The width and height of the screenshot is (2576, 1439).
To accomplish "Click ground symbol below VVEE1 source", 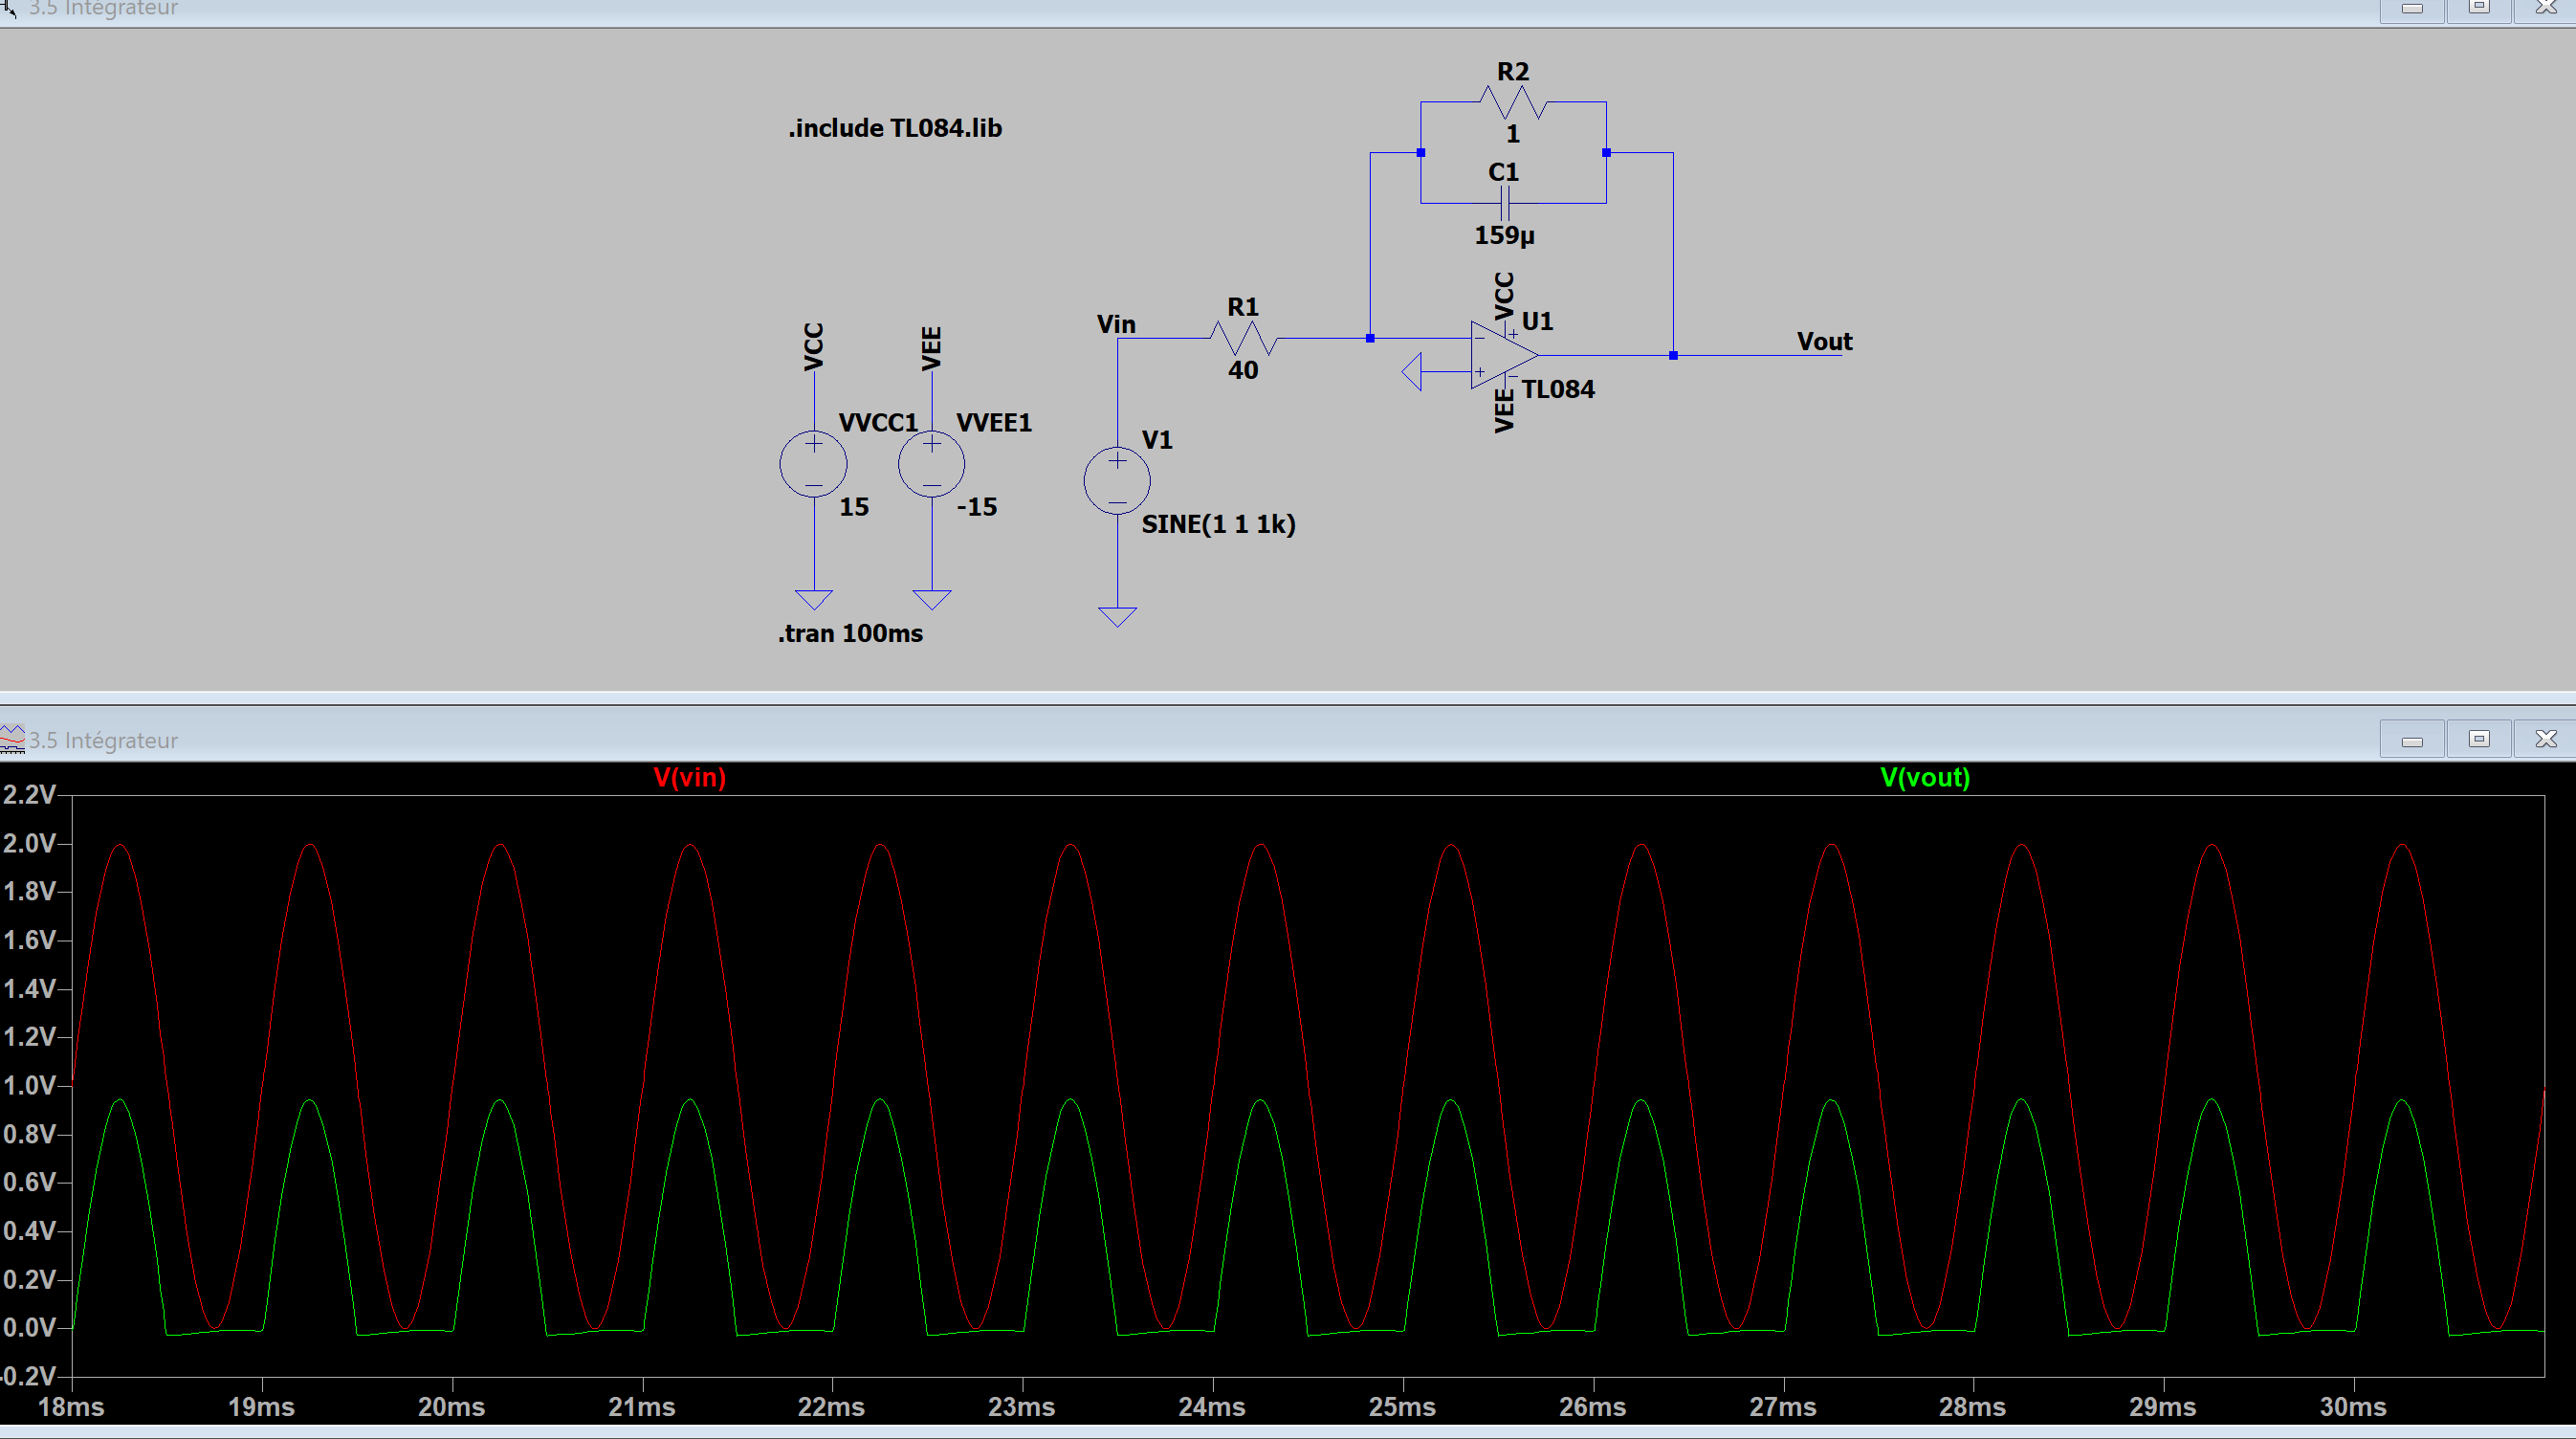I will [x=932, y=600].
